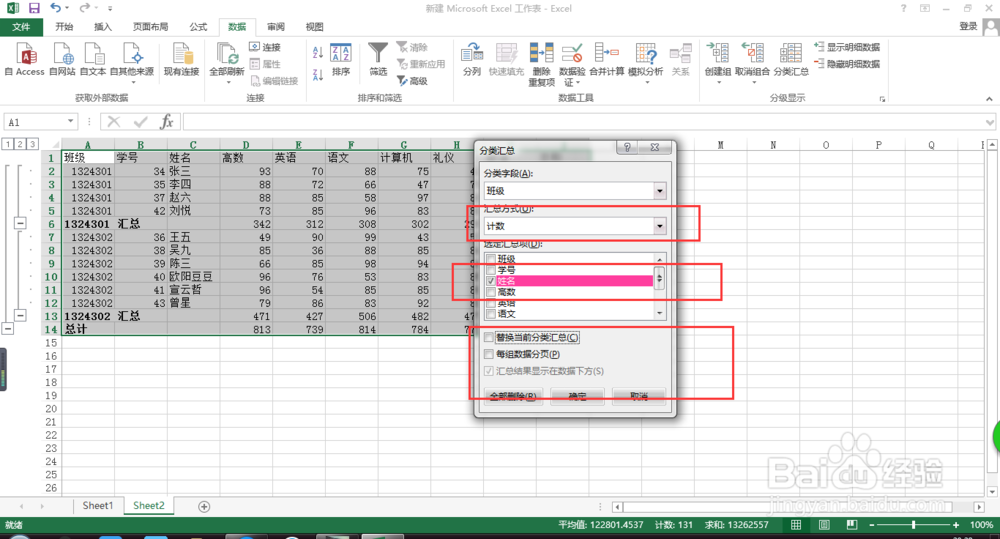Add a new sheet with plus icon
Viewport: 1000px width, 539px height.
[204, 506]
